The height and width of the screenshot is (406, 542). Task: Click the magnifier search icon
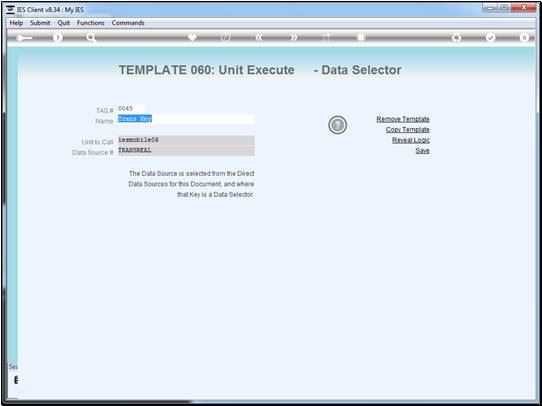pos(91,38)
